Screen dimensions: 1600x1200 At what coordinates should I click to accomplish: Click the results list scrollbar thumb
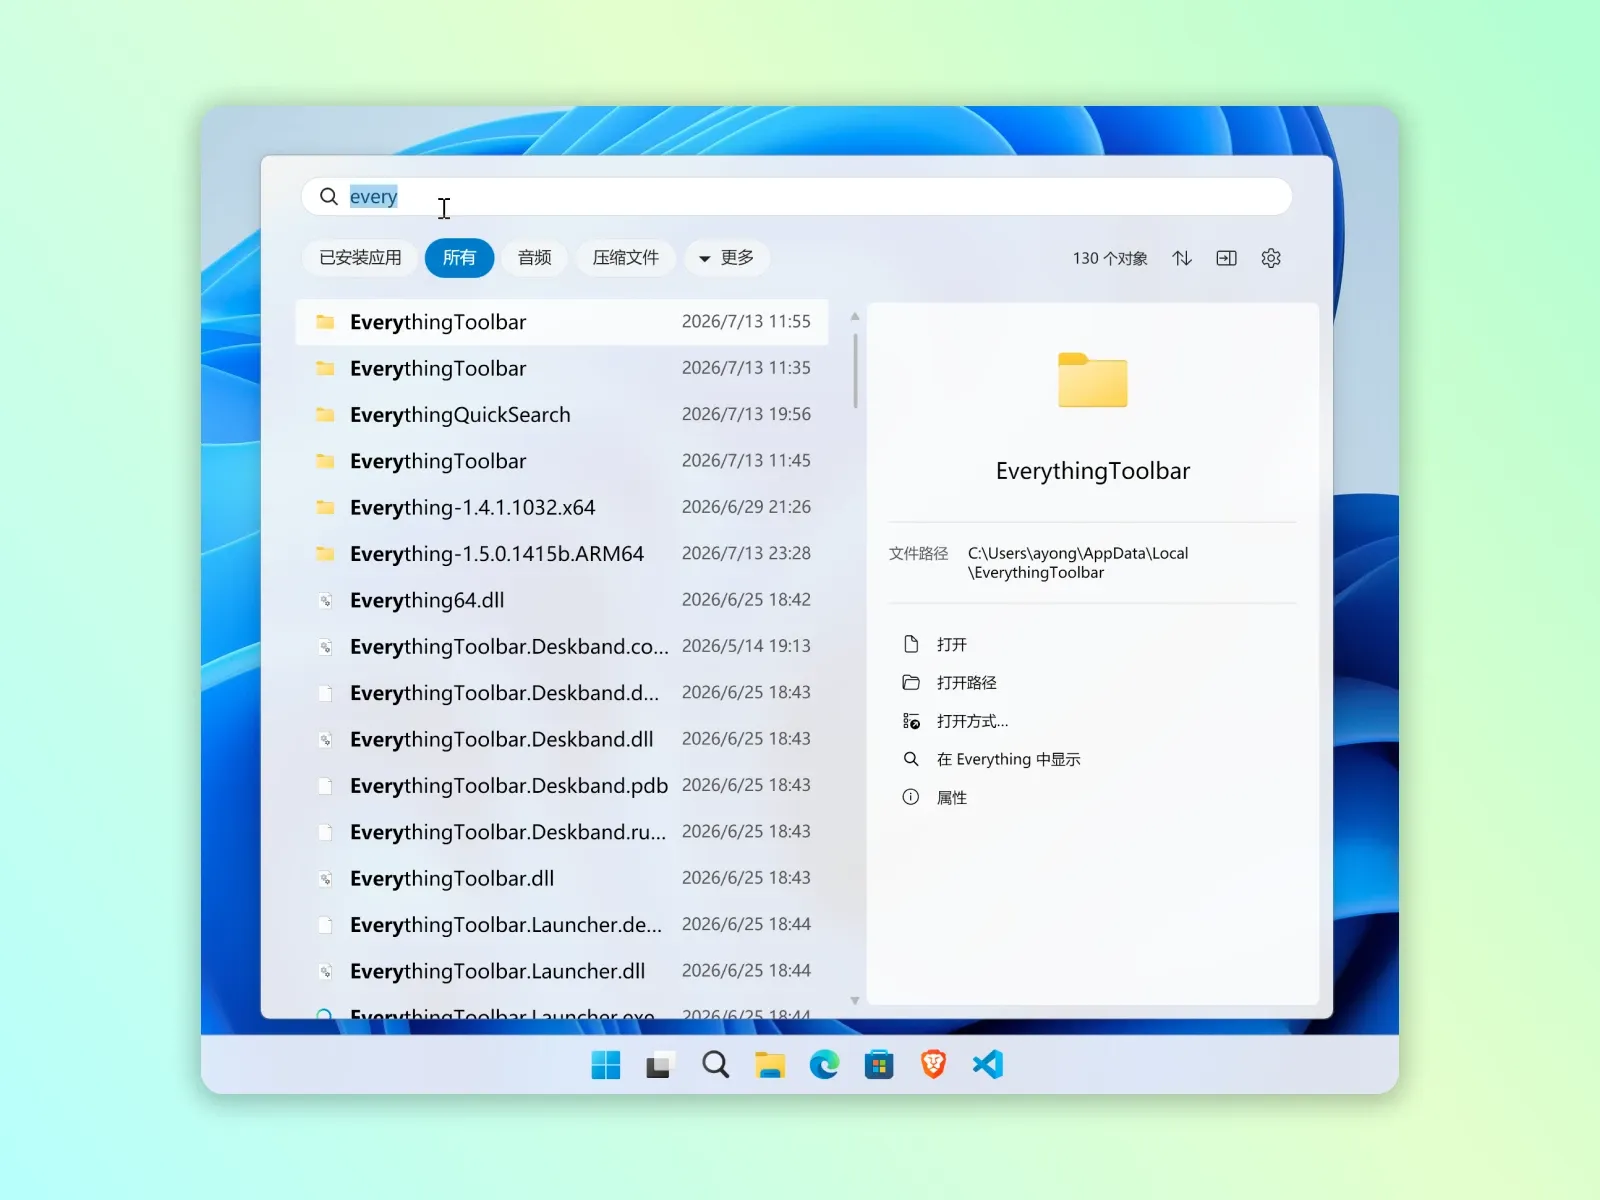coord(855,370)
